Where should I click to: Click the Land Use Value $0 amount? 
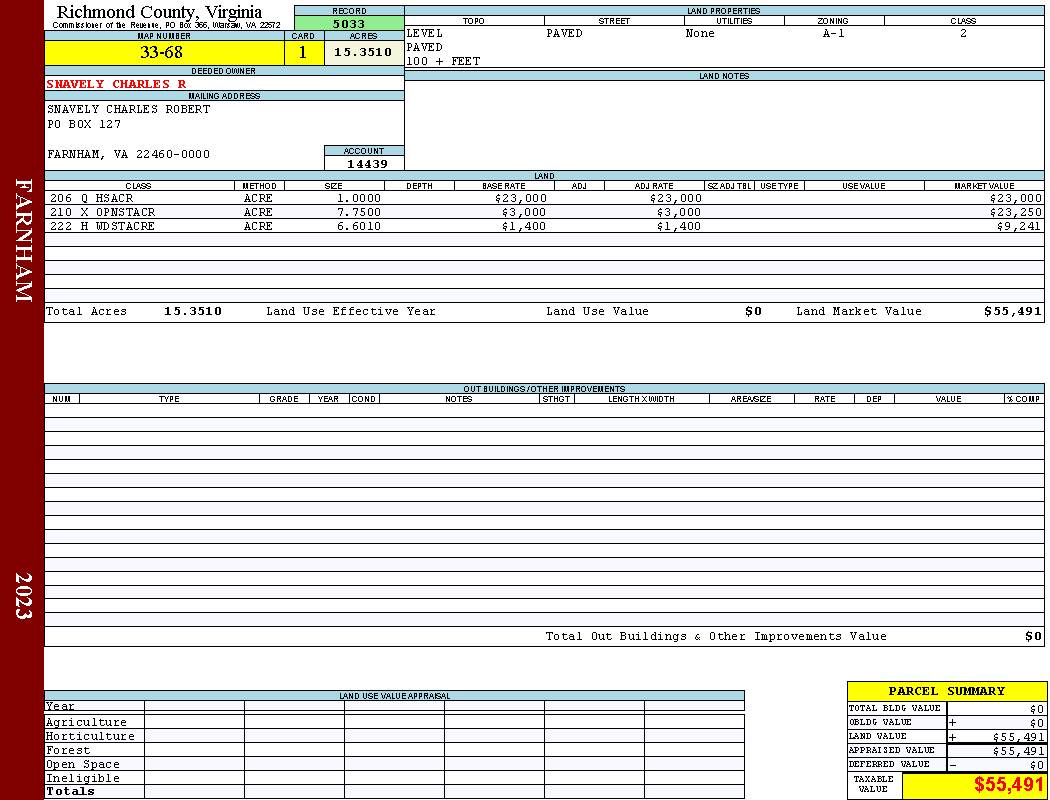click(x=753, y=311)
